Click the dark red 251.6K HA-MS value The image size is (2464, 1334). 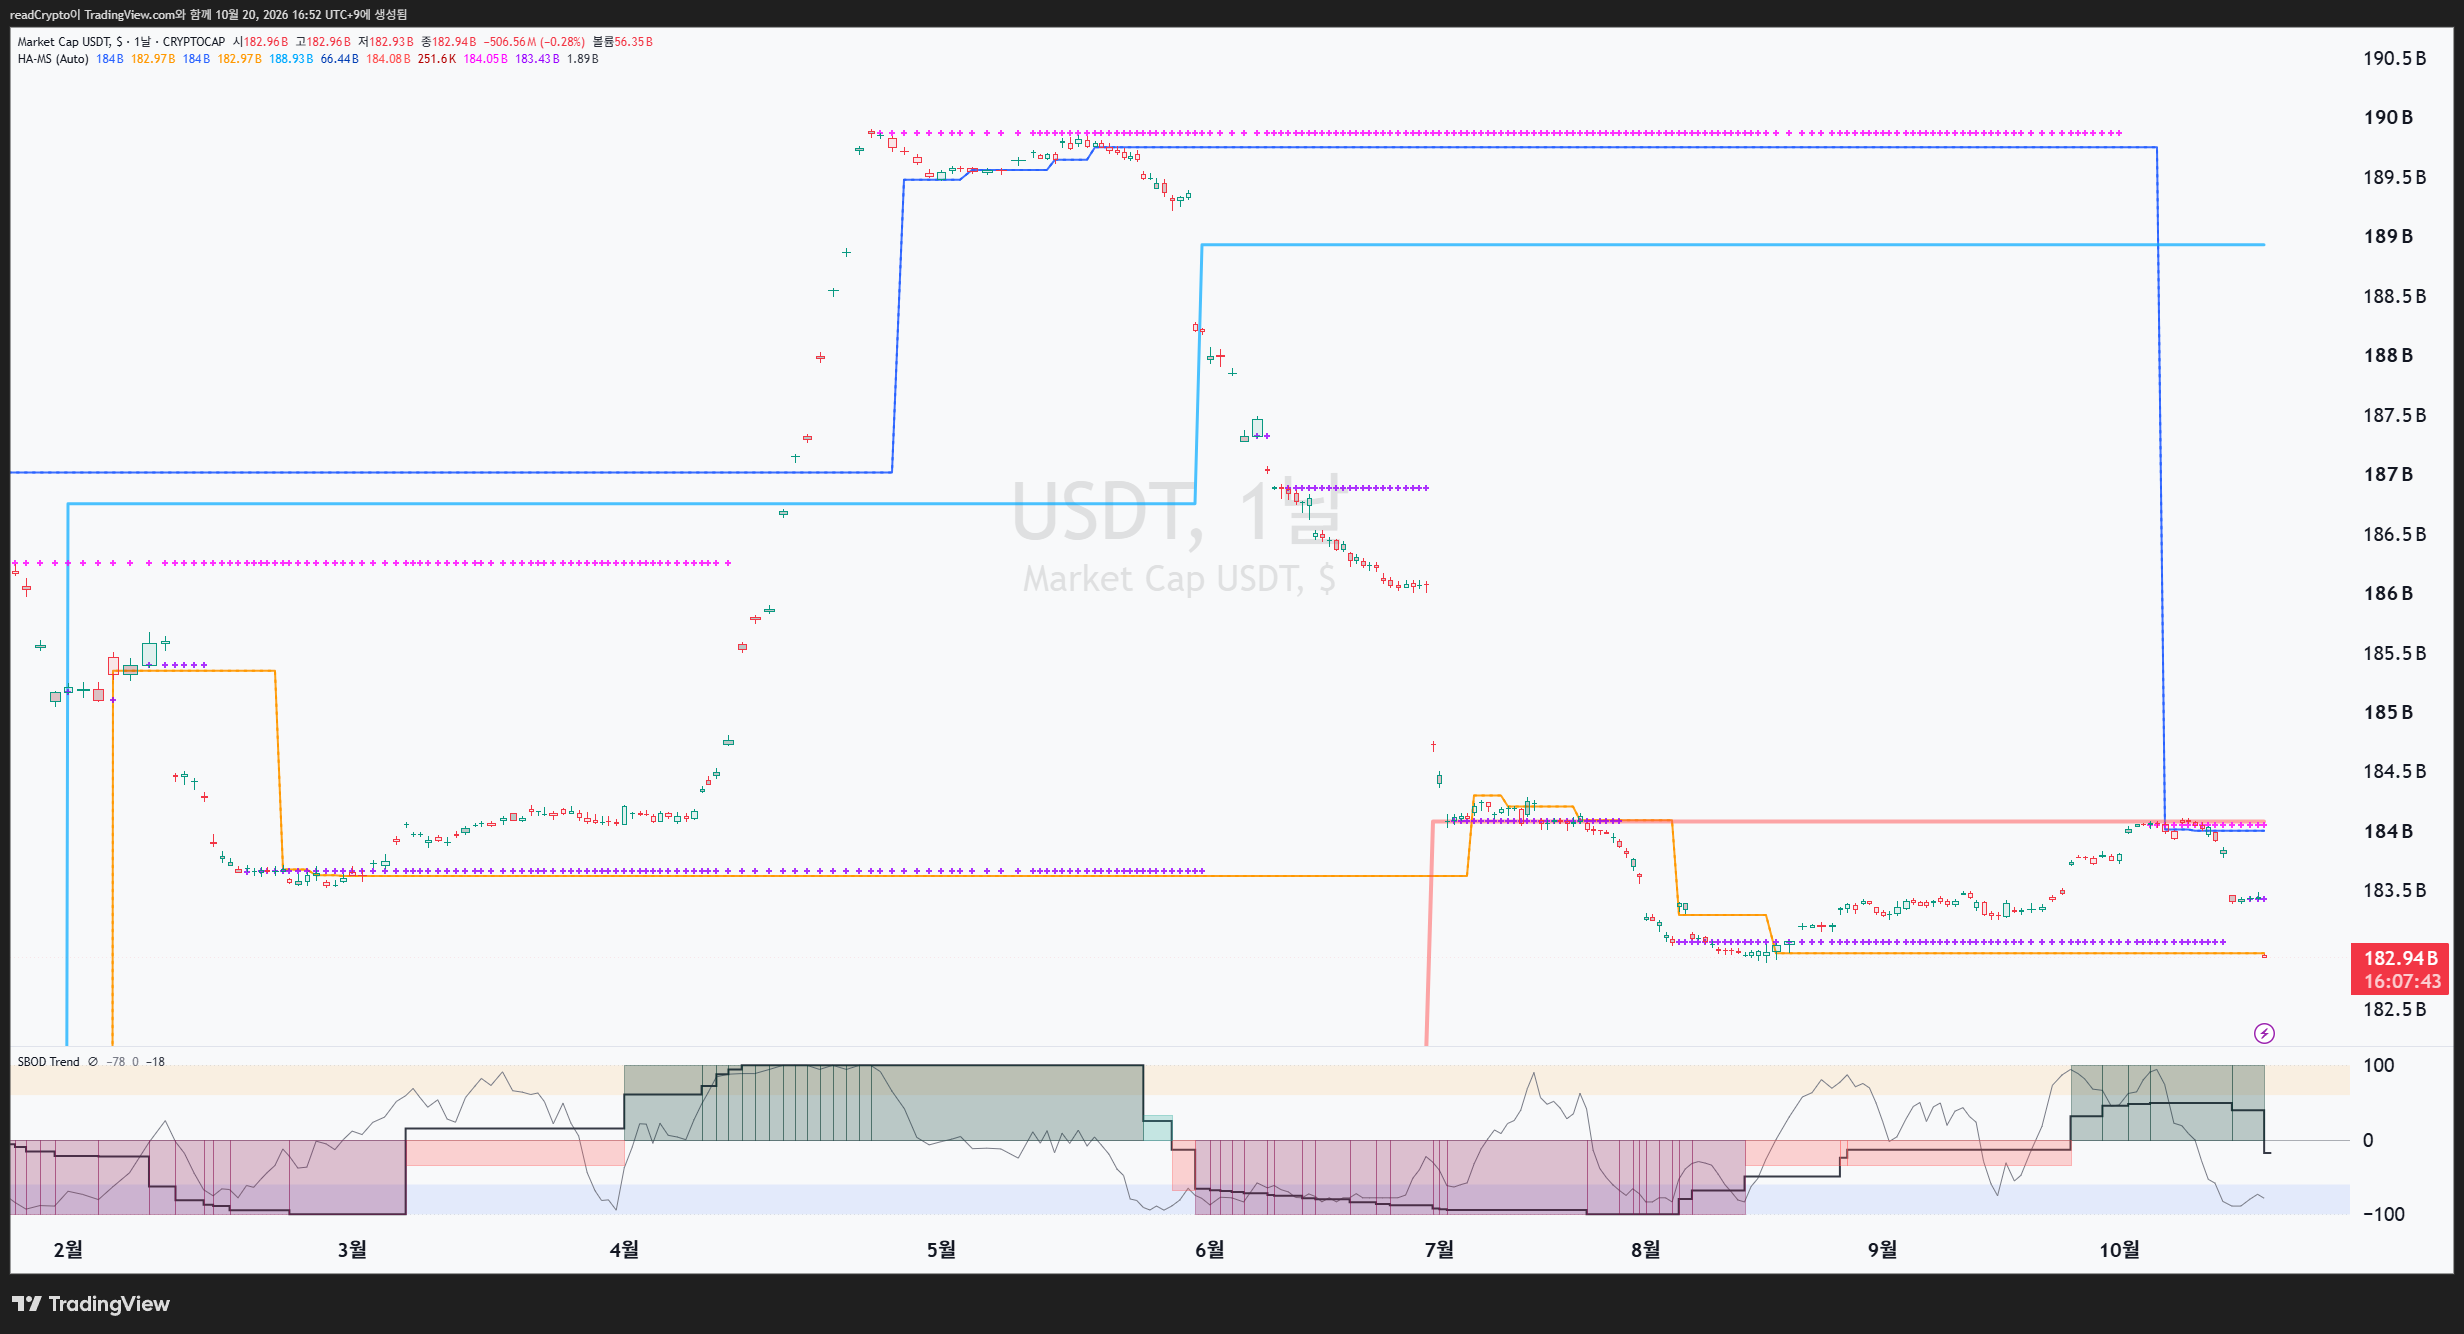tap(437, 59)
